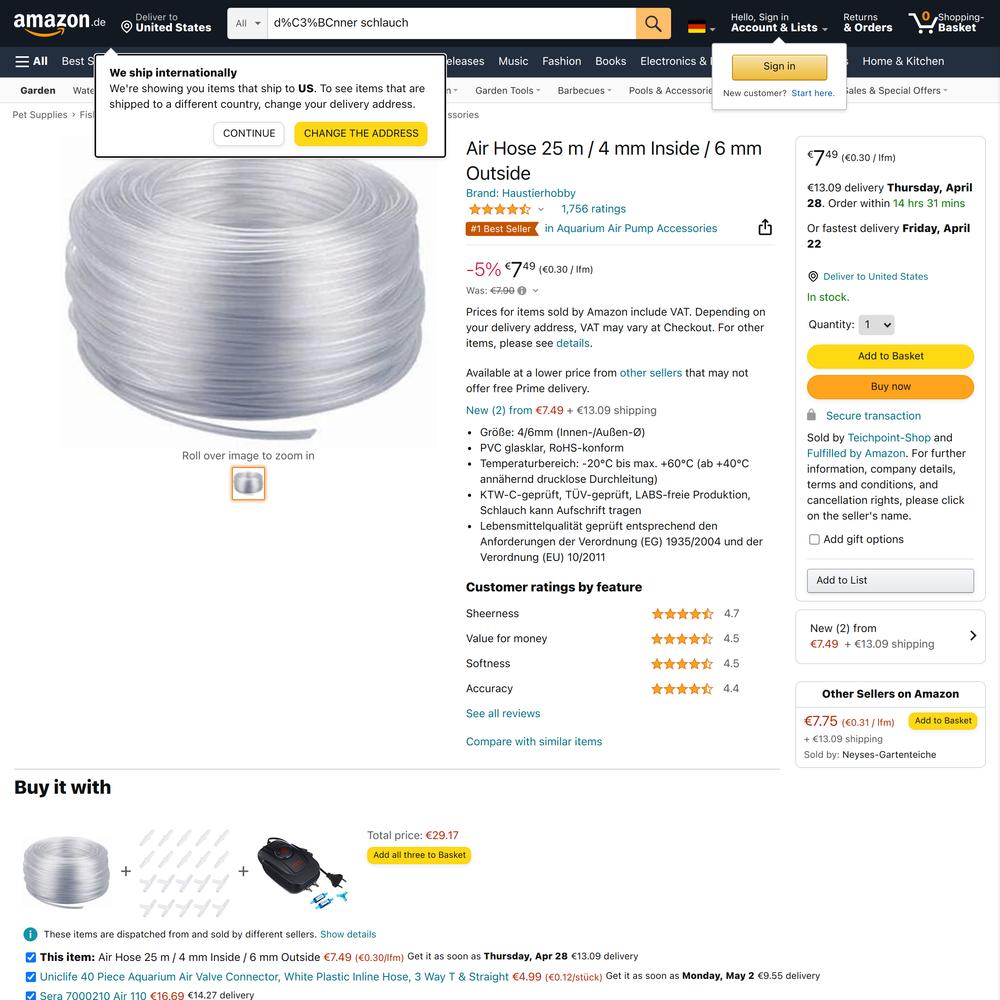Click the Amazon.de logo
This screenshot has height=1000, width=1000.
pyautogui.click(x=59, y=23)
